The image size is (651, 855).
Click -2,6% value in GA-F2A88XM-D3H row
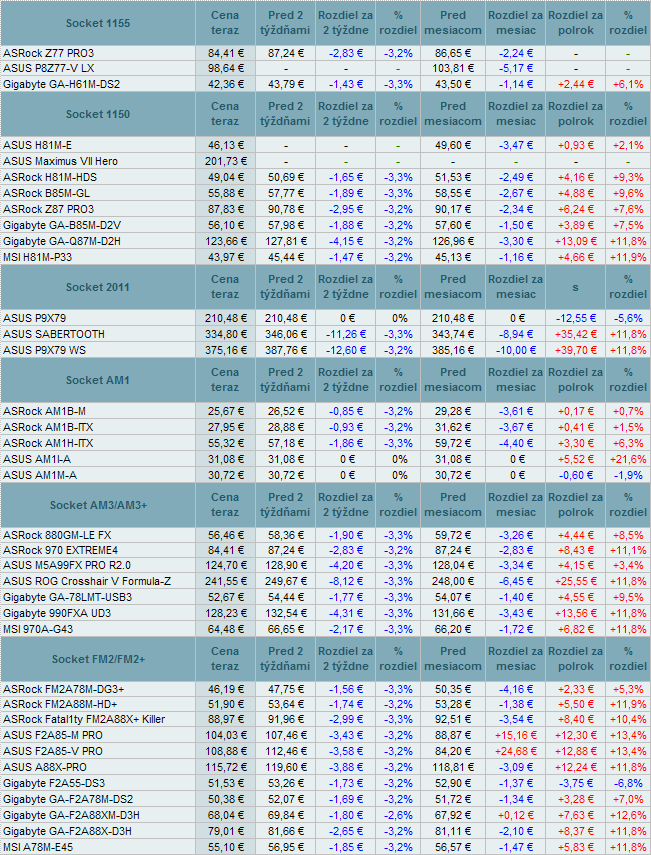tap(398, 815)
